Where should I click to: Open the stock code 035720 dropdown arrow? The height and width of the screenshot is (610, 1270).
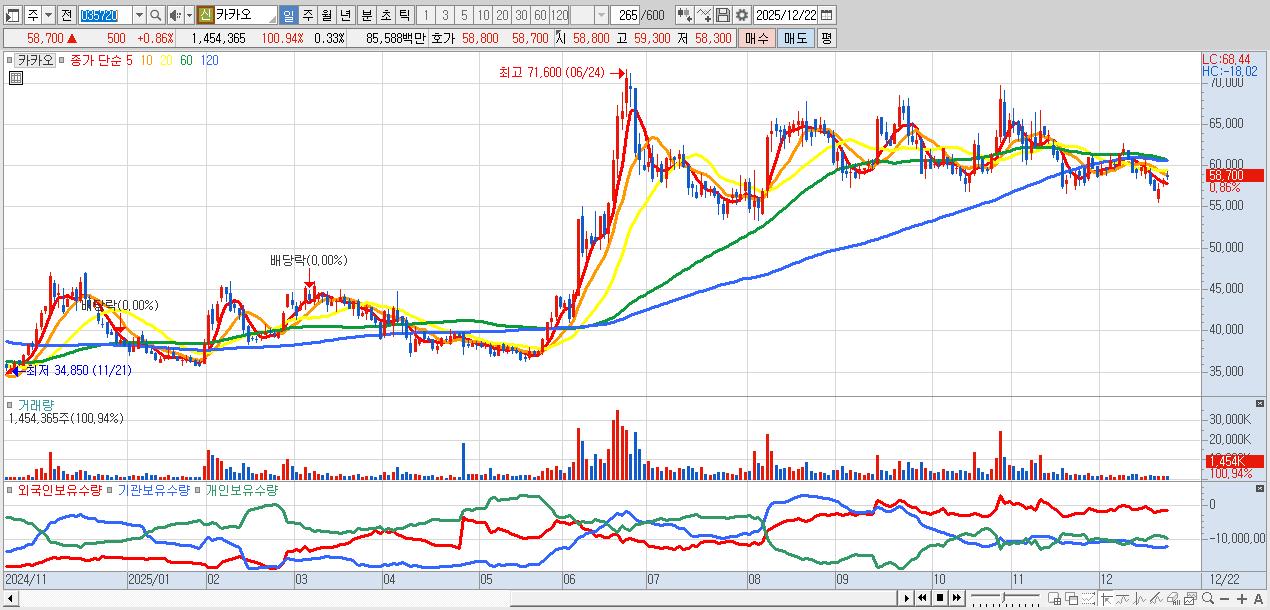[x=138, y=15]
